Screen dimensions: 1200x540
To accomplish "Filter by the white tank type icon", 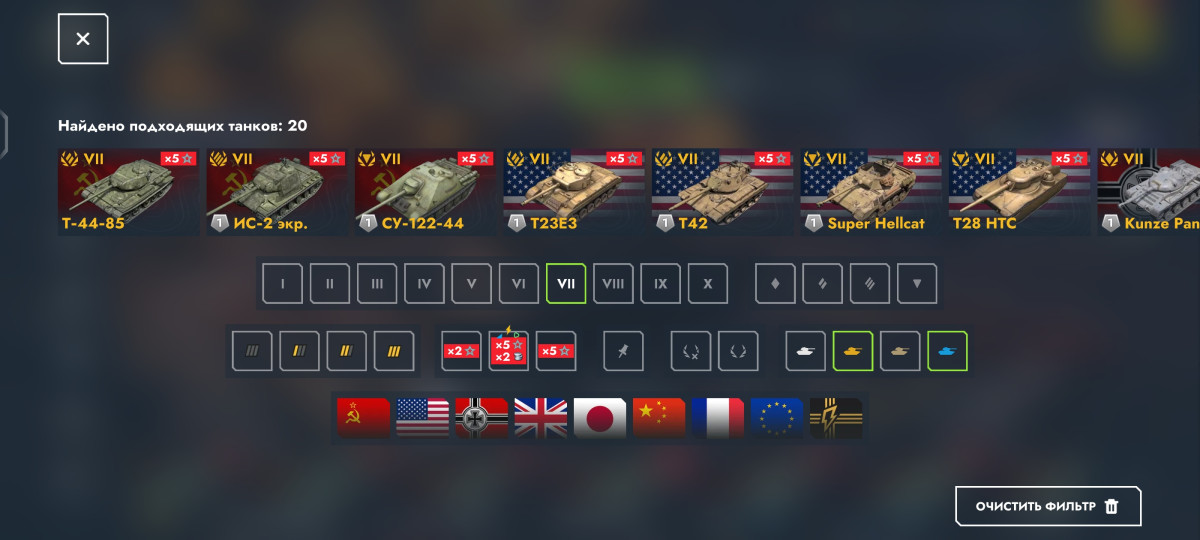I will coord(805,351).
